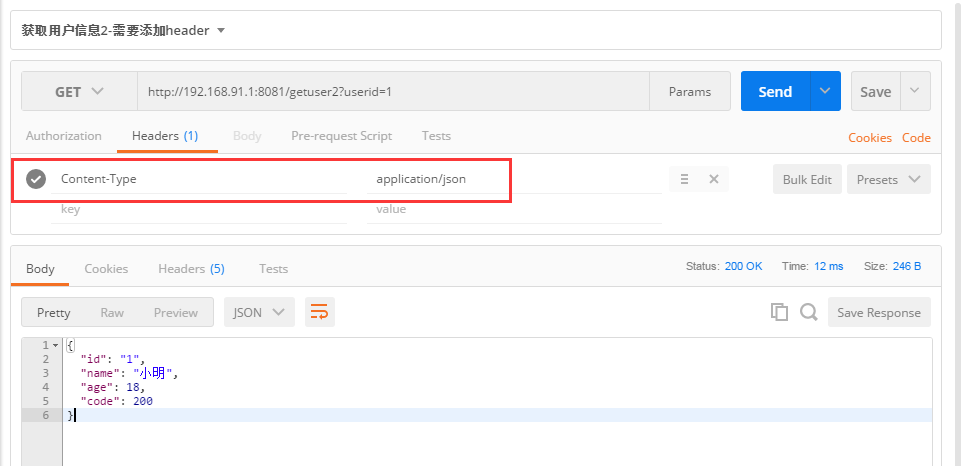Open the request Tests tab
The width and height of the screenshot is (963, 466).
coord(436,136)
